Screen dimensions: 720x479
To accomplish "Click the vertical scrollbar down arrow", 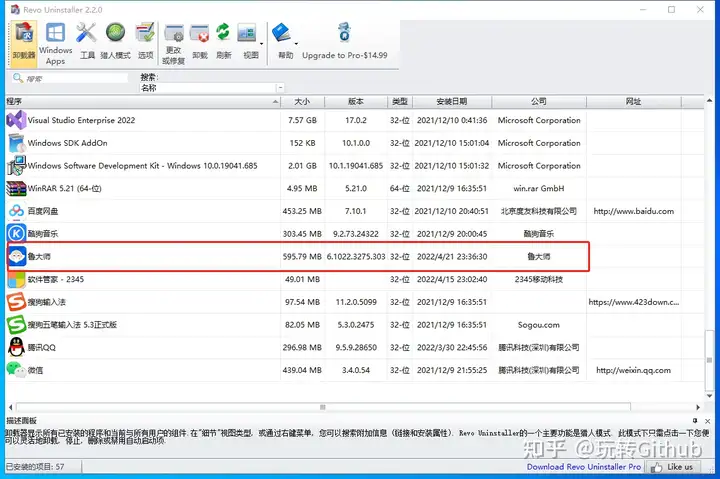I will pyautogui.click(x=709, y=396).
